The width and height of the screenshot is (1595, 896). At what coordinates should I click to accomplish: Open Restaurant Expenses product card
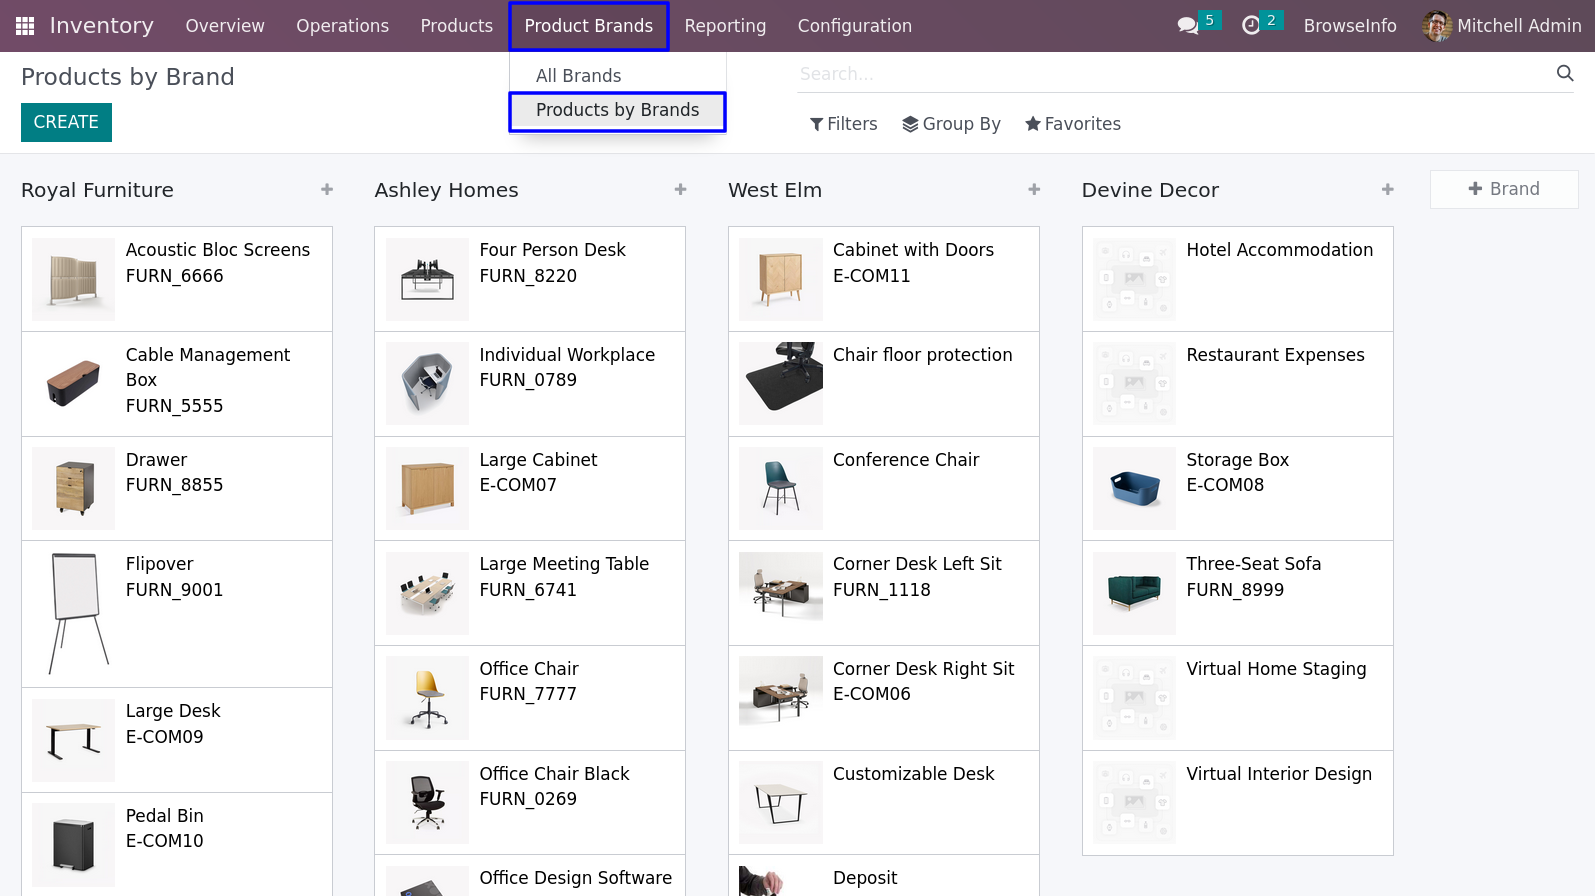click(1238, 384)
